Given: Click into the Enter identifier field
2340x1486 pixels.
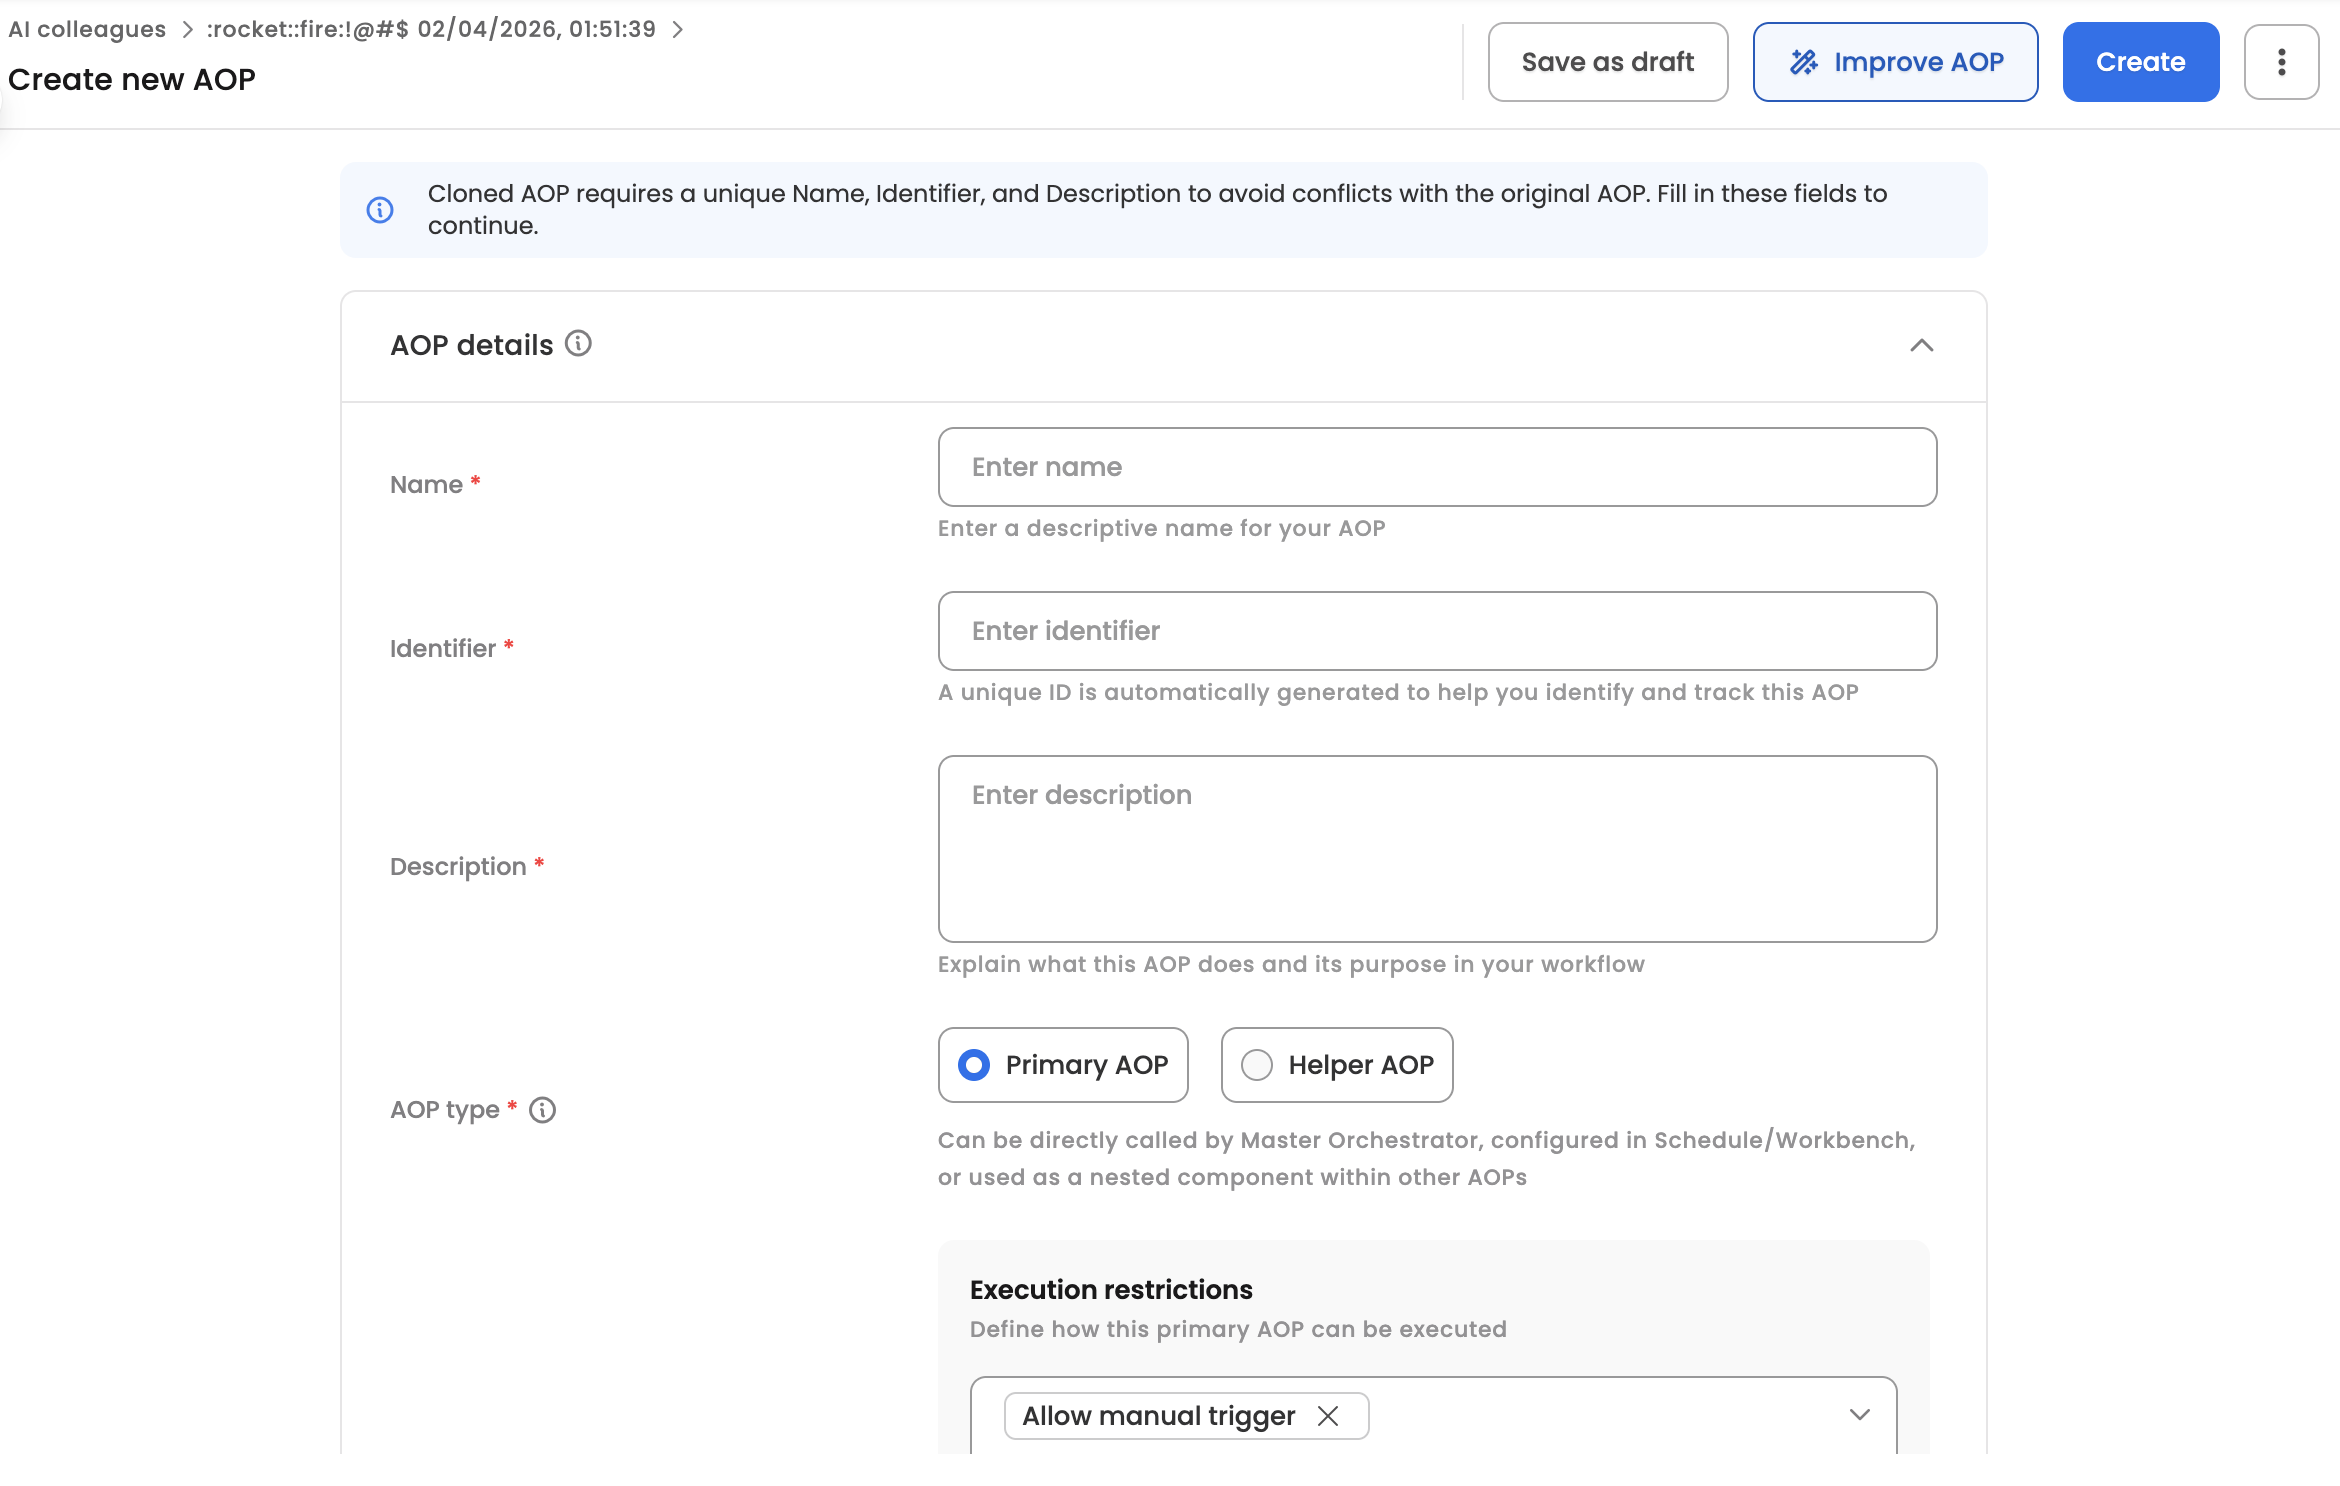Looking at the screenshot, I should click(x=1437, y=631).
